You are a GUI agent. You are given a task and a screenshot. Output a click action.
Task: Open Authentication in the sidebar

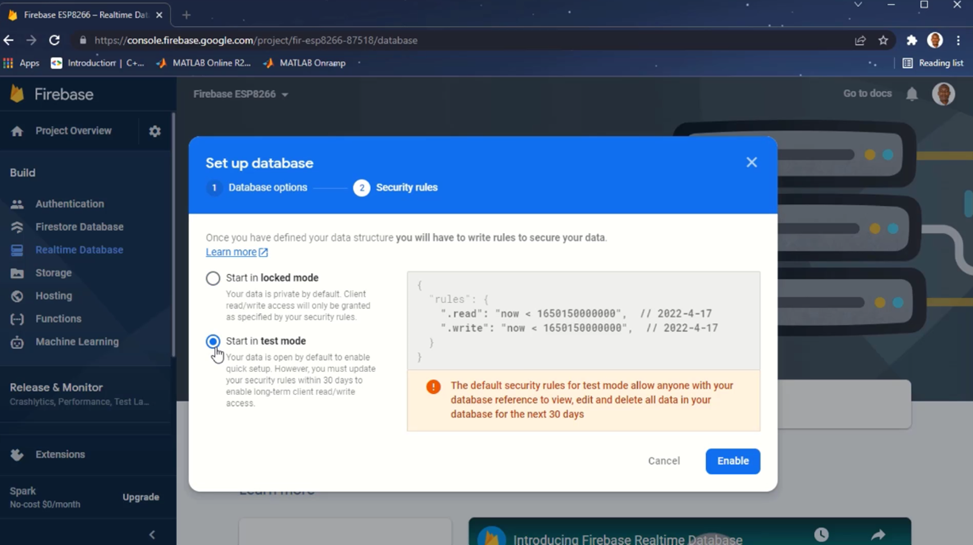tap(70, 204)
